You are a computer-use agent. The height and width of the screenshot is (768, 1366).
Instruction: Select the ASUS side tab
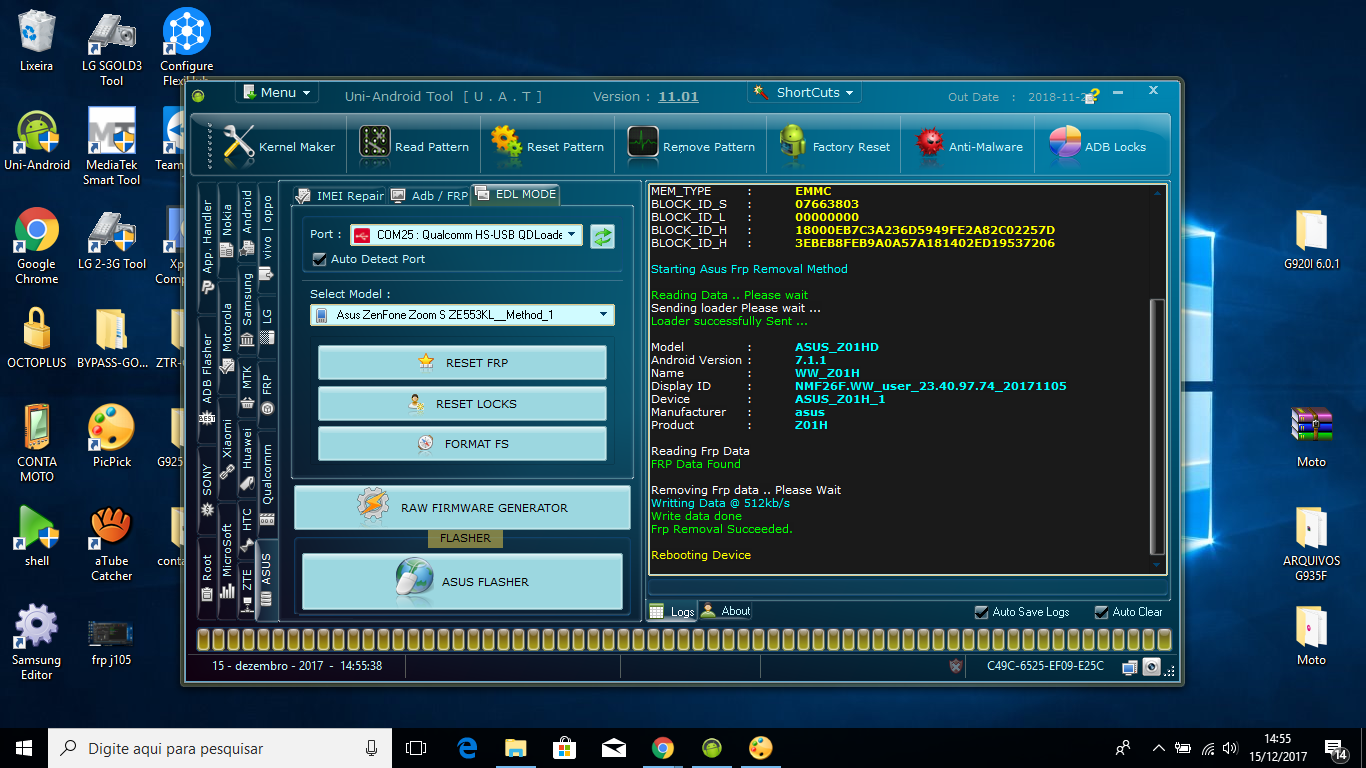coord(266,578)
